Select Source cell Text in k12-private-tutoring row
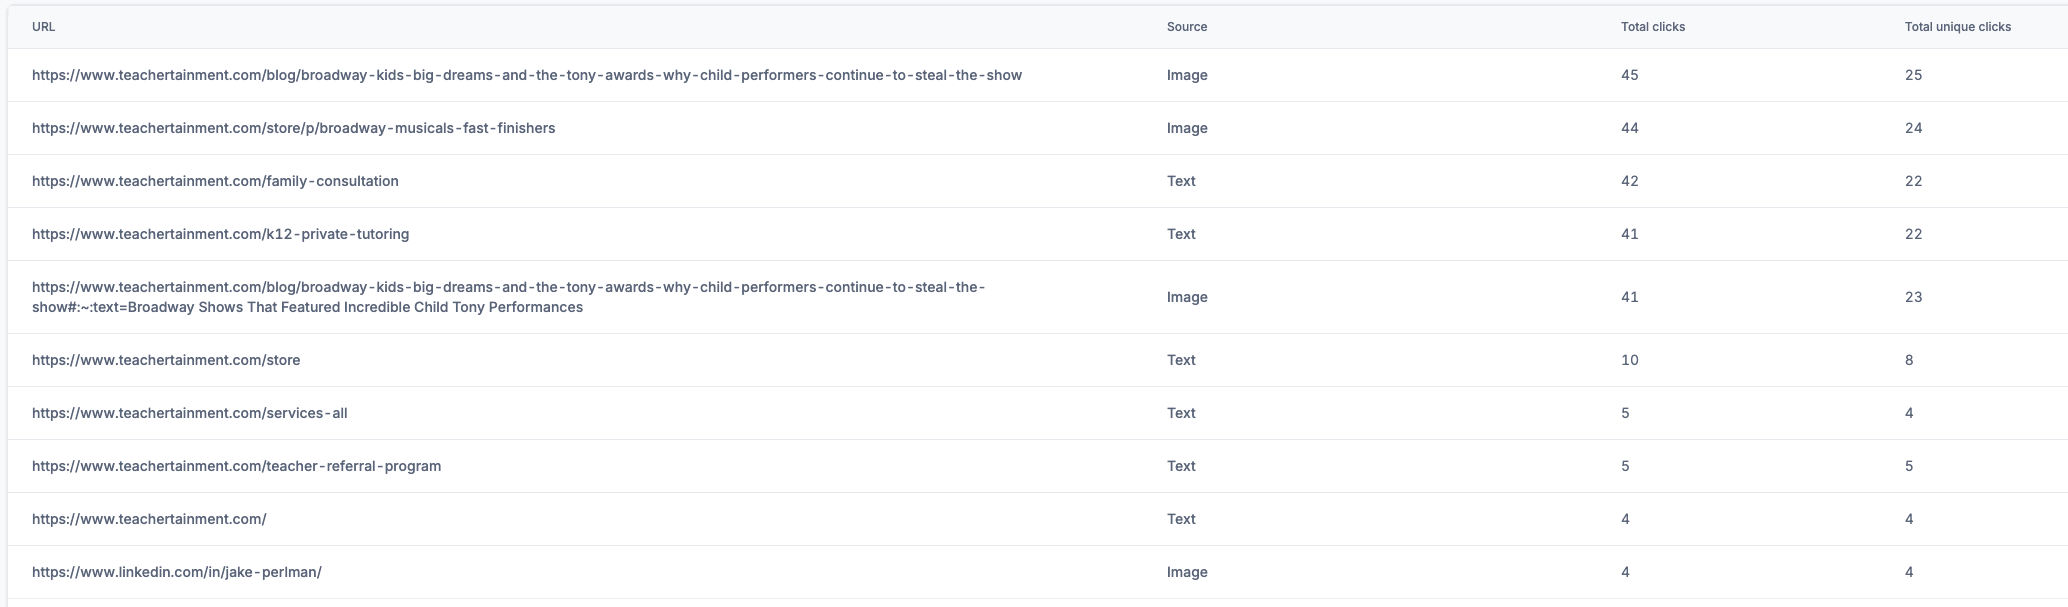 1181,234
